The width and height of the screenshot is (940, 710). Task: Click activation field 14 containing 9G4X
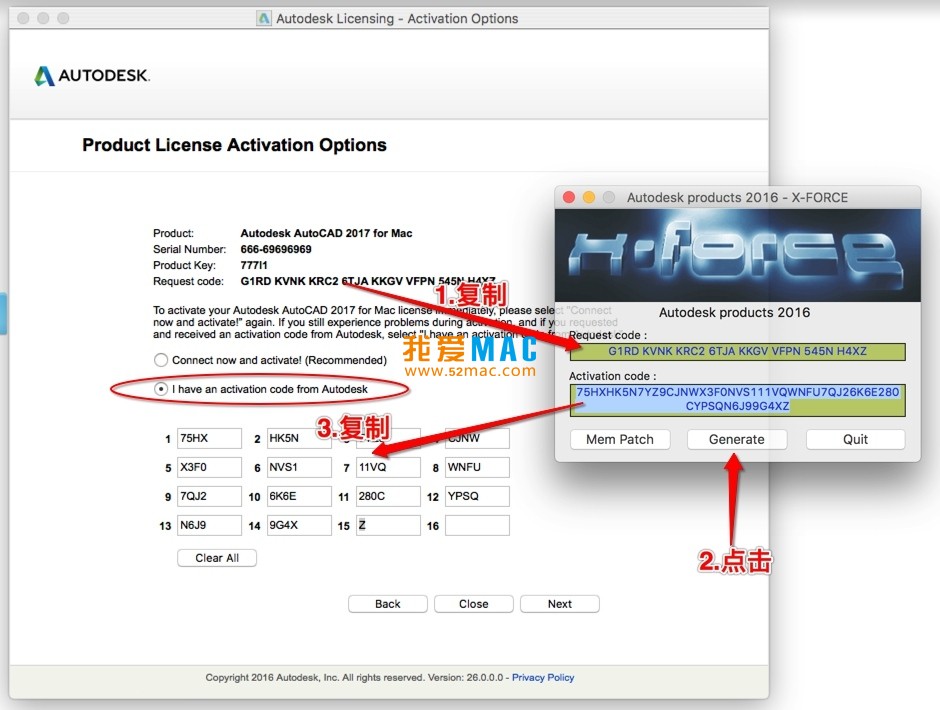pos(299,525)
